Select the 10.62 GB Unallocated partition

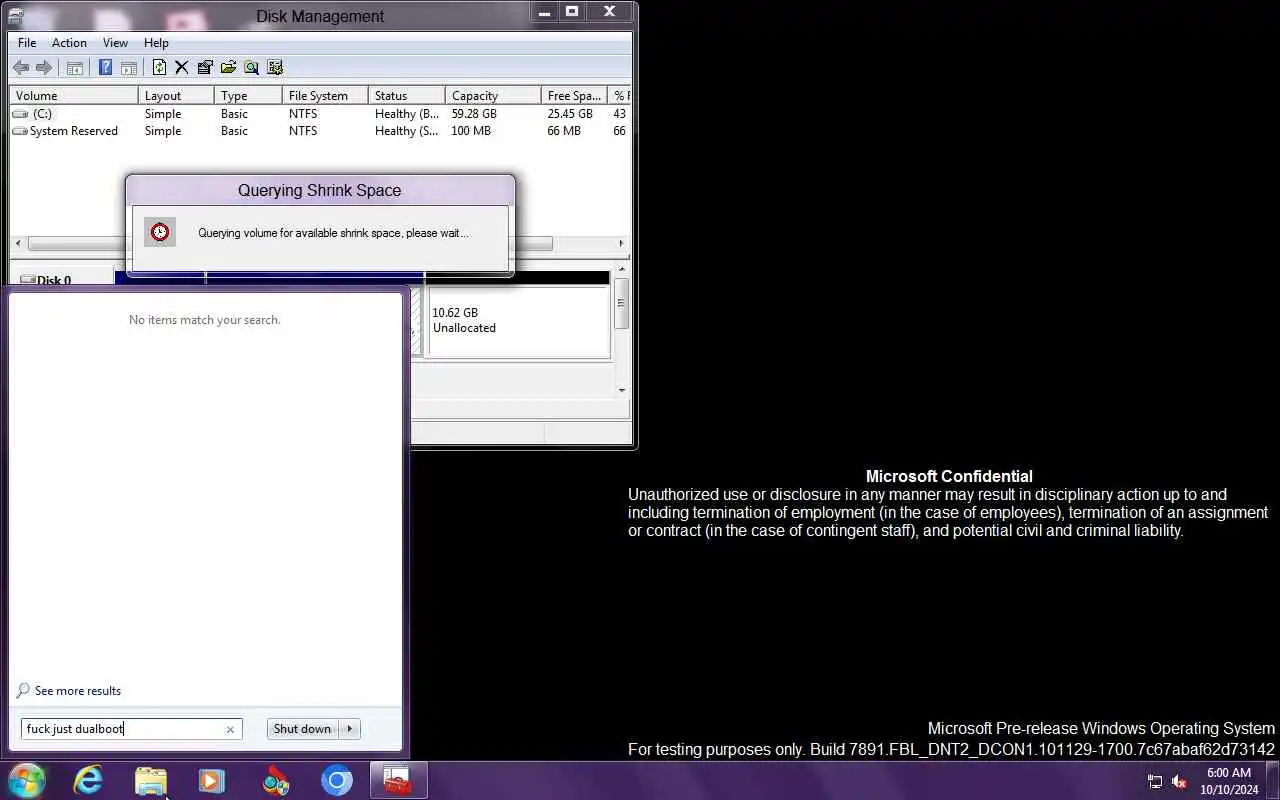point(518,321)
